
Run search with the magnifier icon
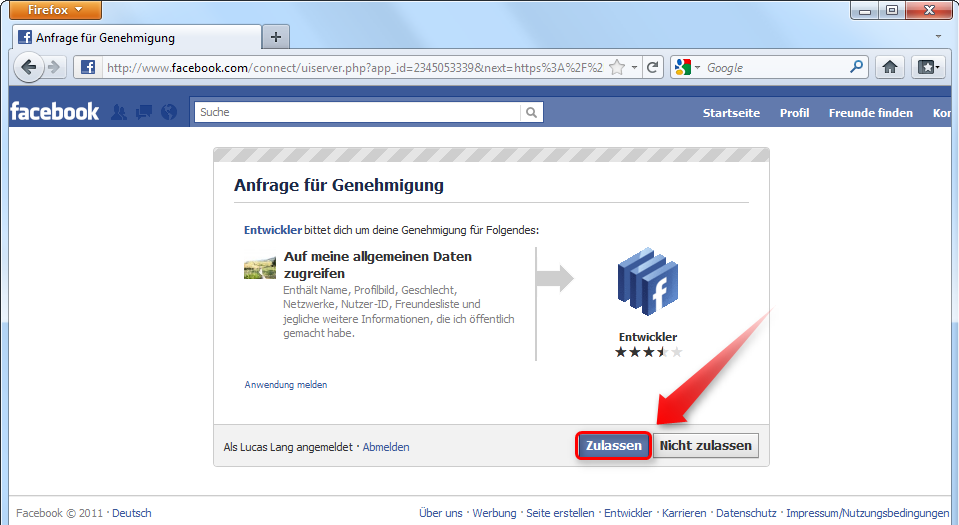point(857,67)
